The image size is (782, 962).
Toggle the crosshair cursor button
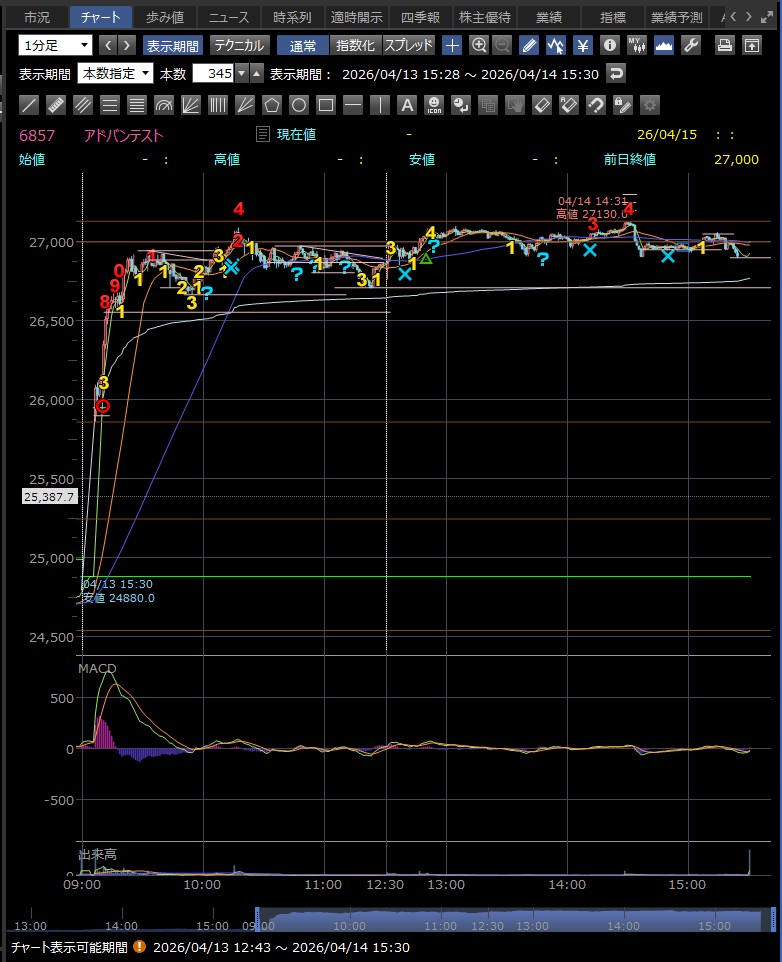click(x=452, y=45)
